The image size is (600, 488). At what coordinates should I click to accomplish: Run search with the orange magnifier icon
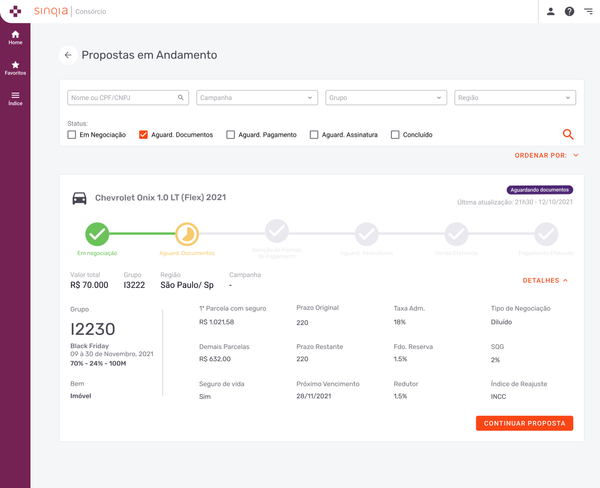point(568,134)
